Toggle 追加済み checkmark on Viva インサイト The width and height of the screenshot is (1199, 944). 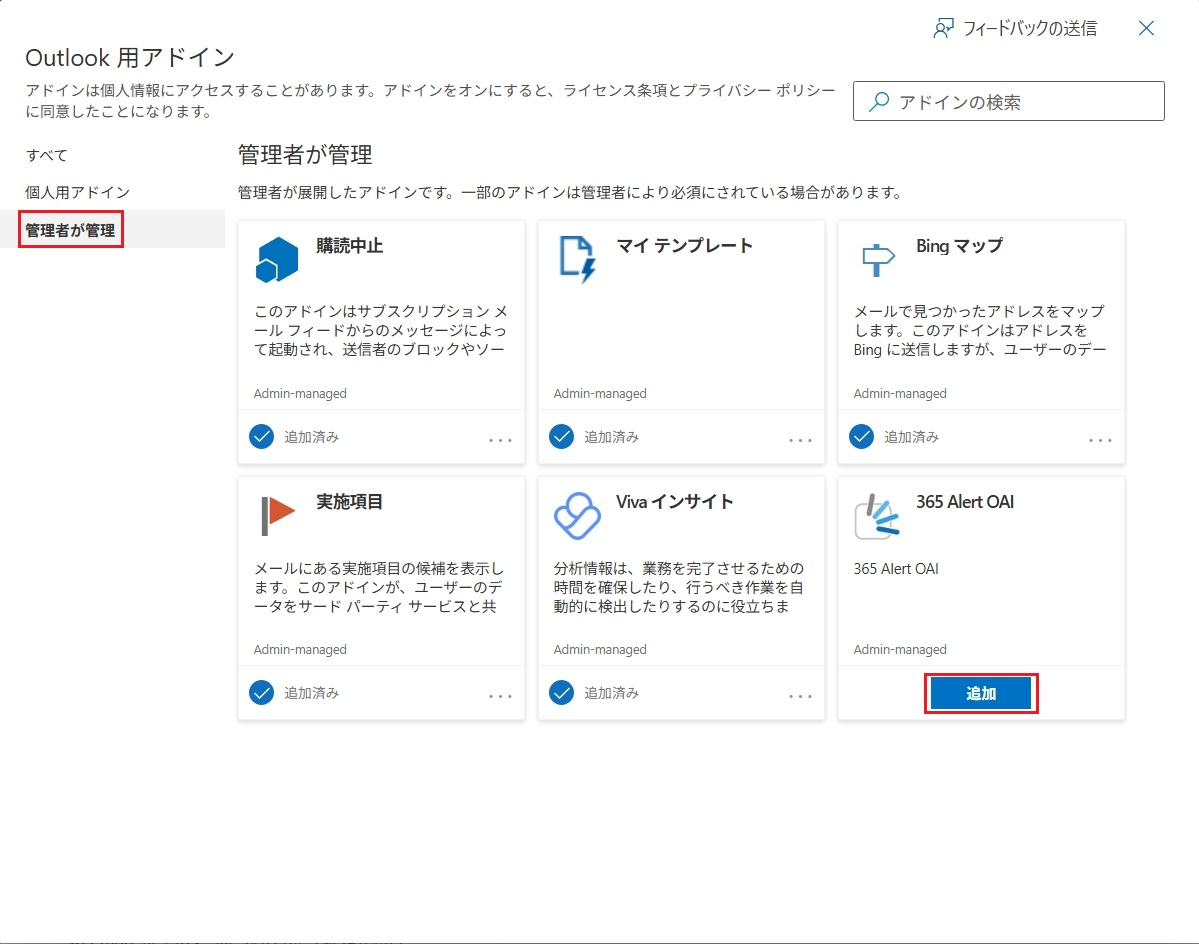pos(561,692)
